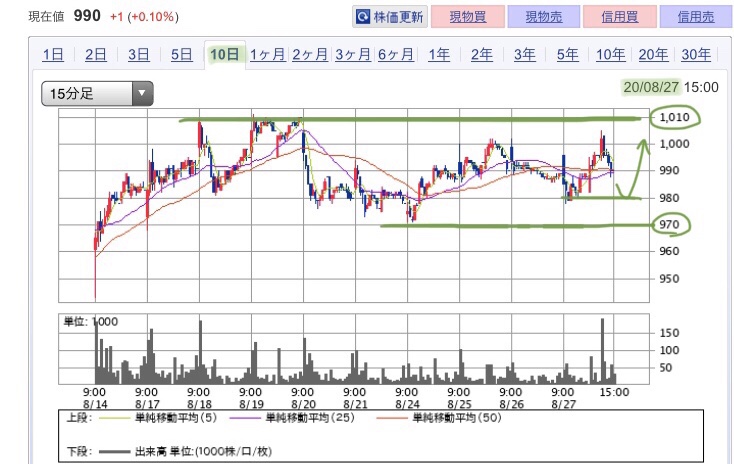Click the 8/14 date axis label

[95, 404]
